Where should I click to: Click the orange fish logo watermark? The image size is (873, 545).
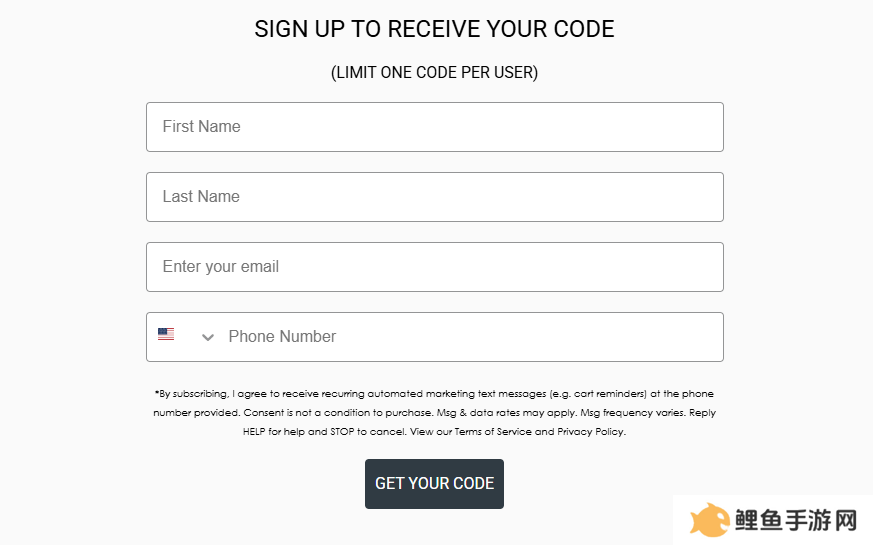[x=709, y=521]
